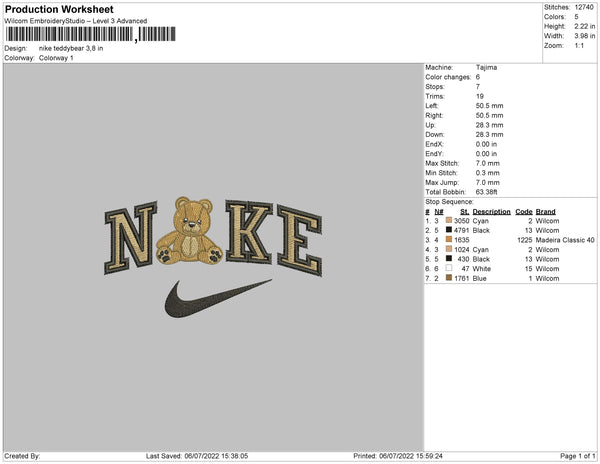Viewport: 600px width, 464px height.
Task: Select the "Colorway 1" value
Action: point(56,58)
